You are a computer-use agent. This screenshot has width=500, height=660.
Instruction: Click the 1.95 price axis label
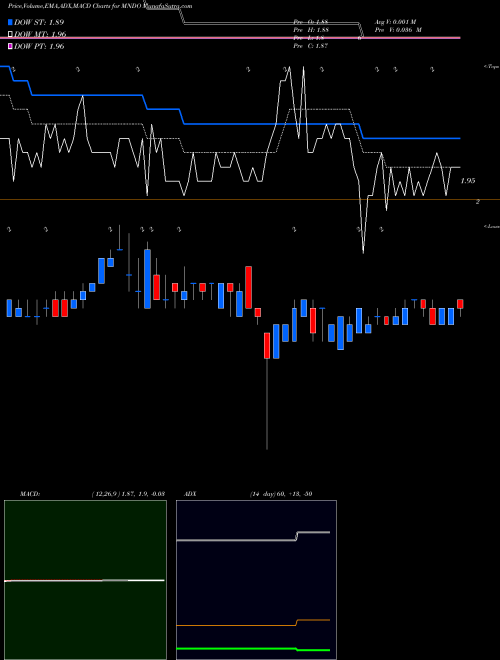click(468, 181)
